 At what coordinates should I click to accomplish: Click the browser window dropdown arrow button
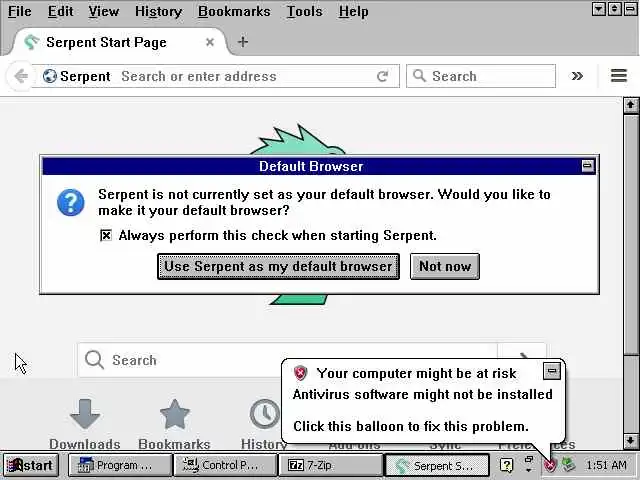tap(598, 9)
